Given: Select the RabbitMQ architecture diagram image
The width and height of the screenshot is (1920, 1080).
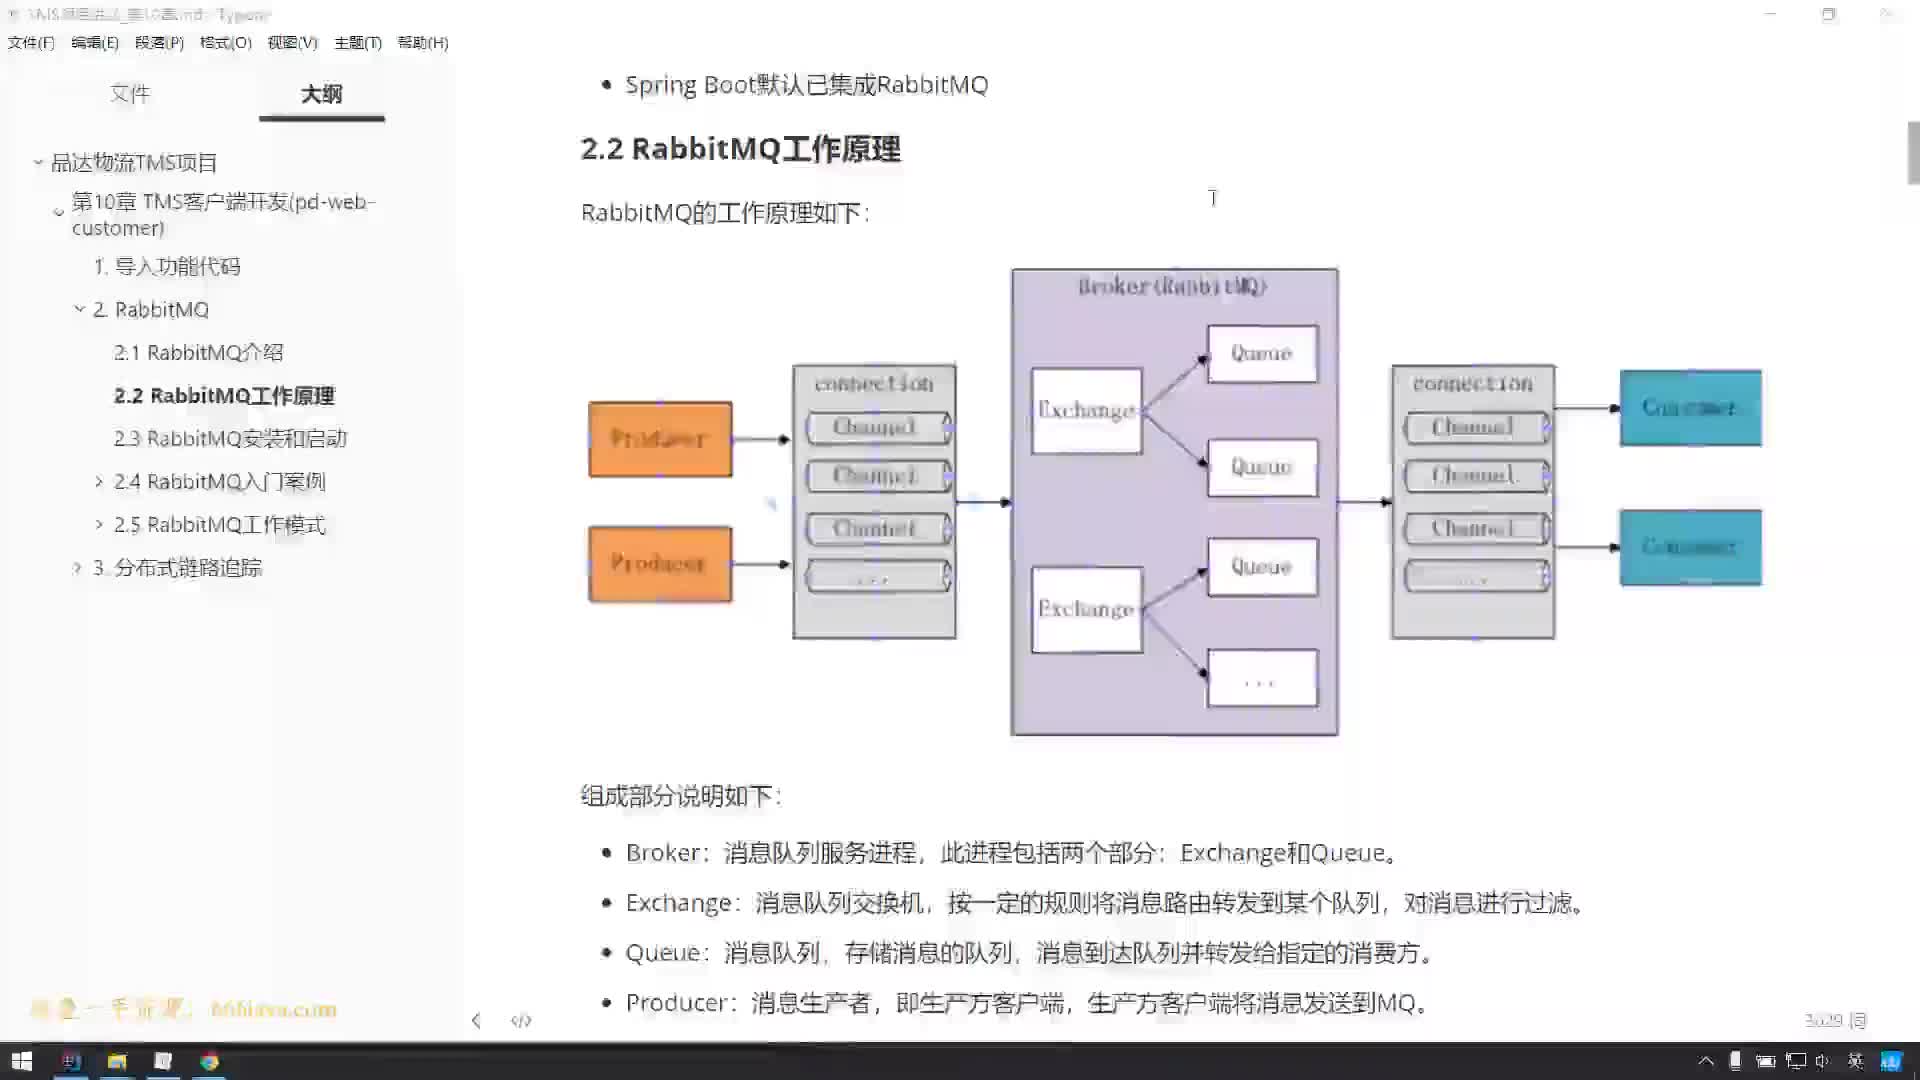Looking at the screenshot, I should pyautogui.click(x=1175, y=502).
